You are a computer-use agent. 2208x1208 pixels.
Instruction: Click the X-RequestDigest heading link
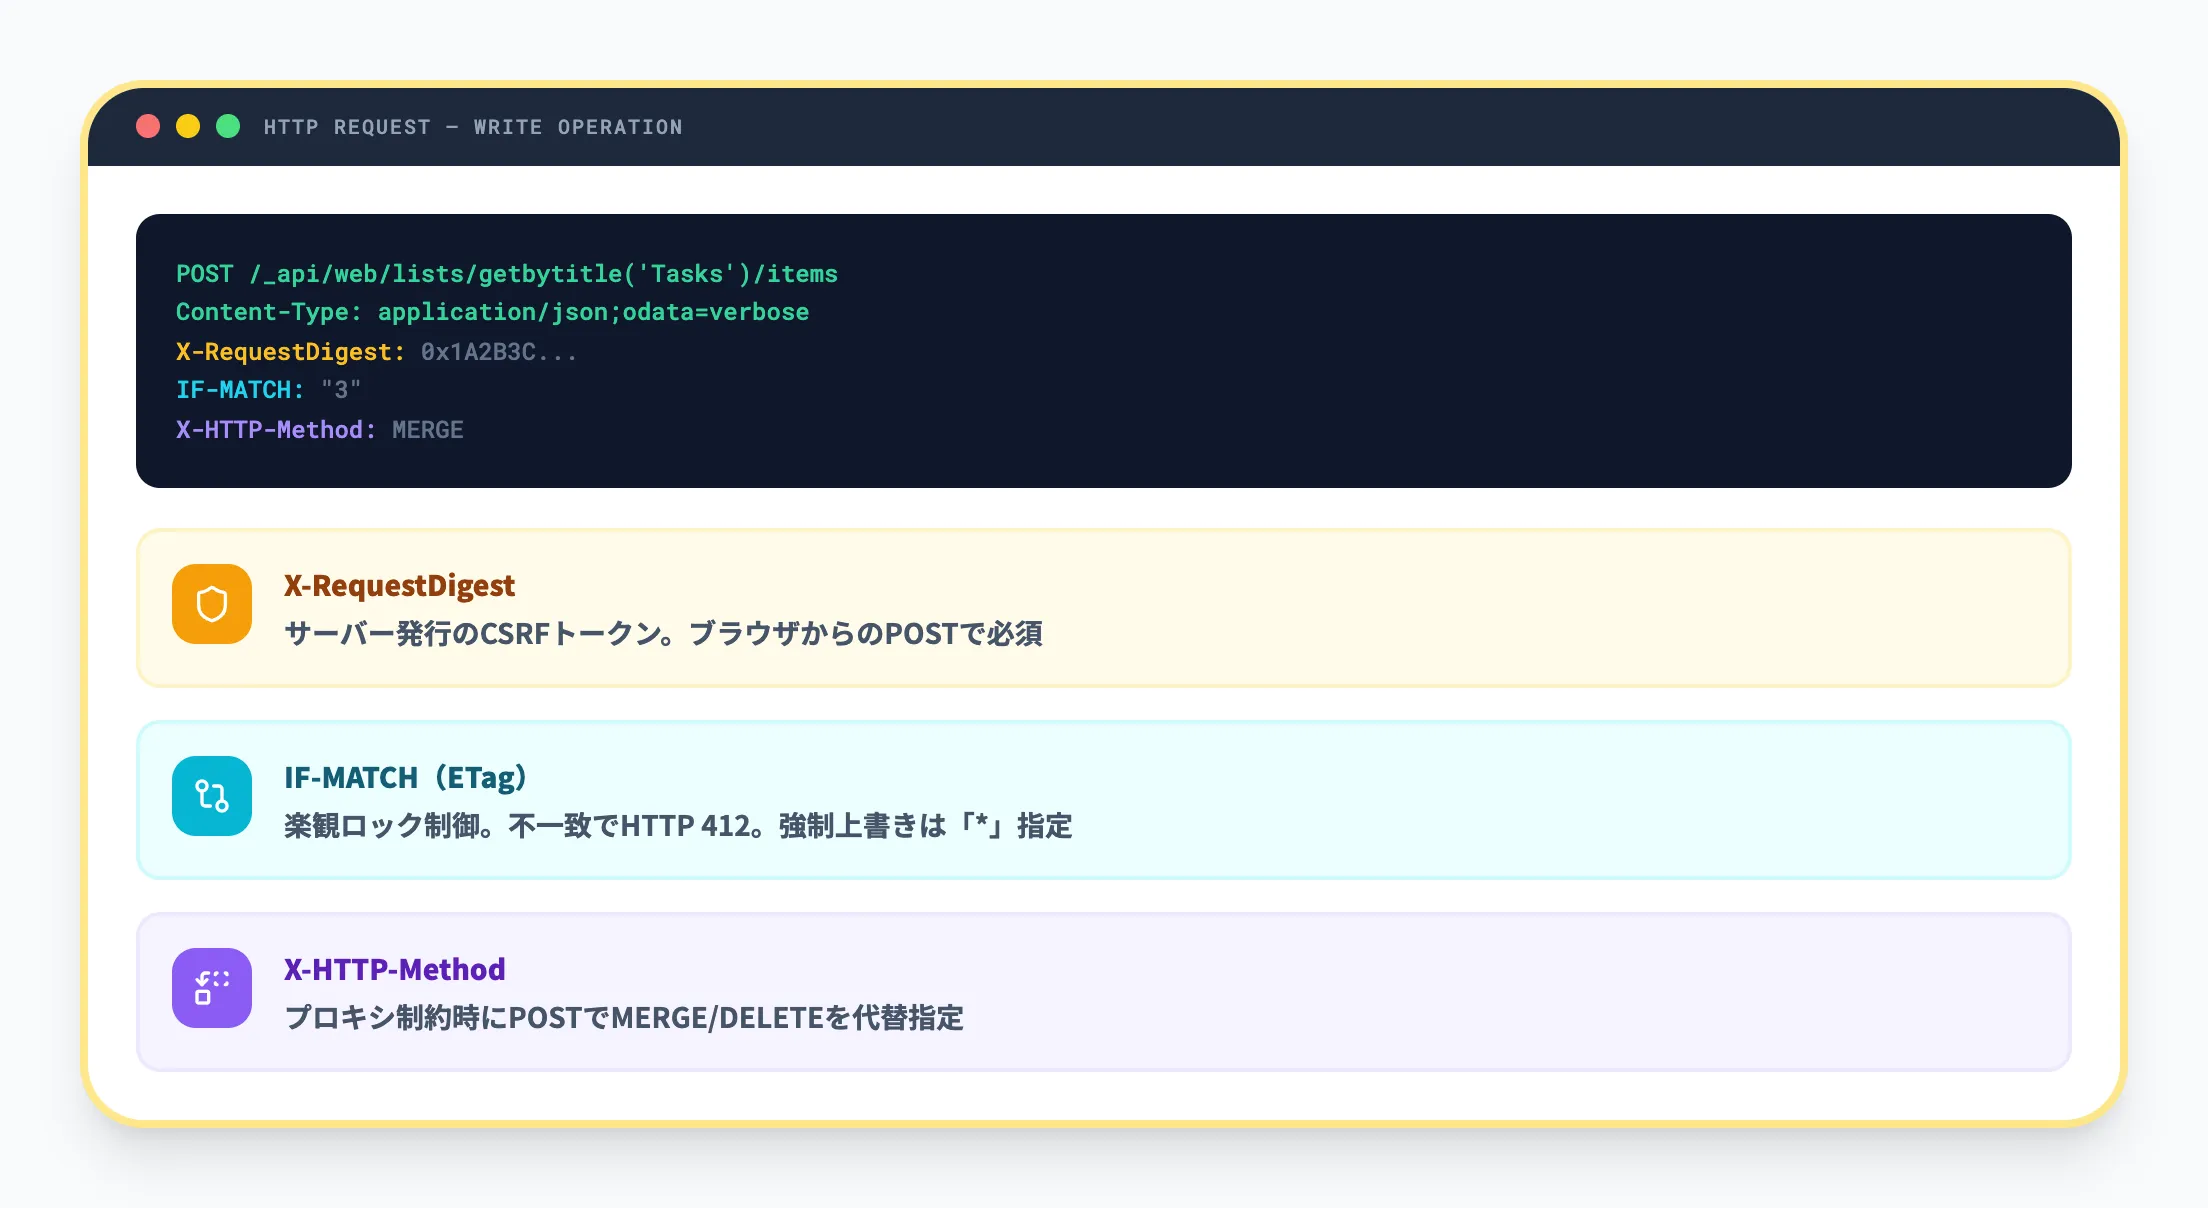[399, 585]
